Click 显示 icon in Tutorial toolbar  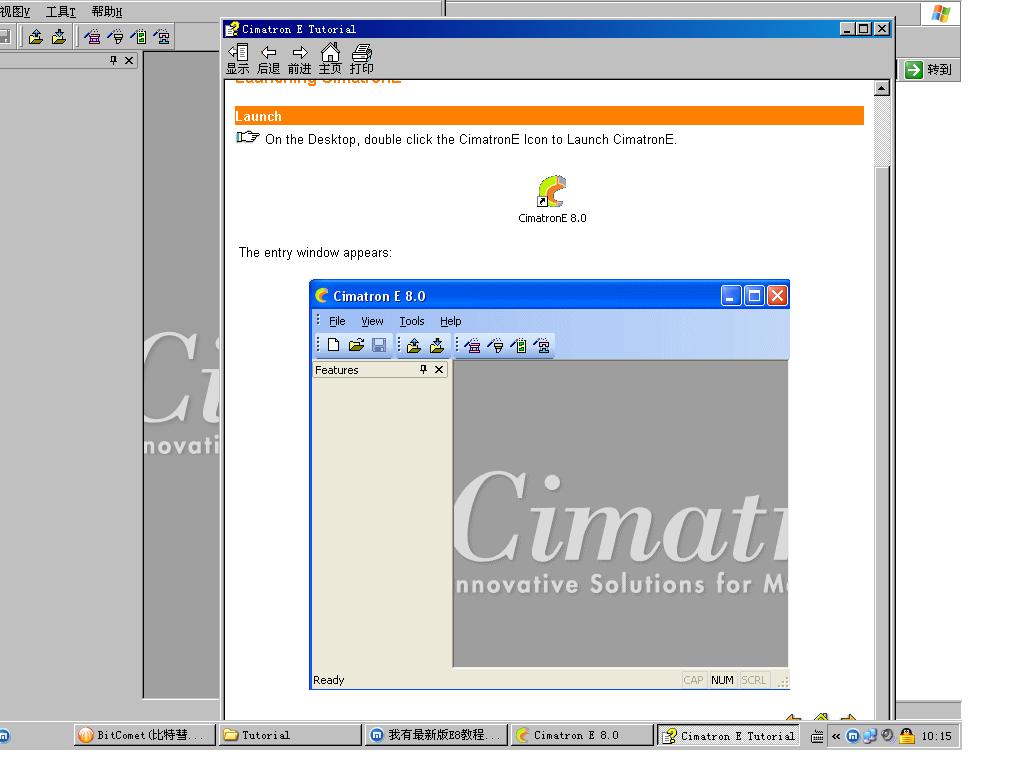(x=238, y=59)
